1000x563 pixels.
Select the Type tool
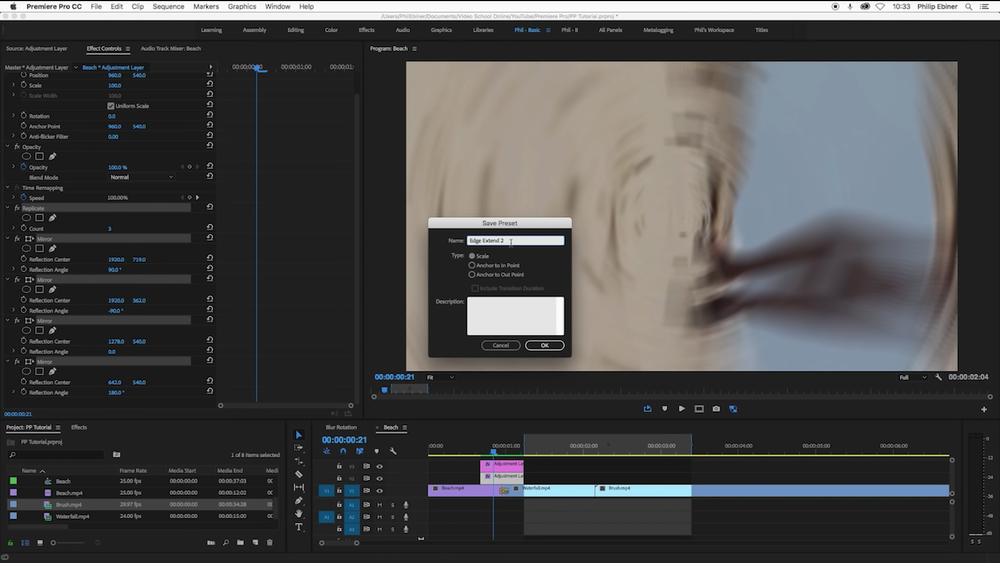[x=298, y=527]
